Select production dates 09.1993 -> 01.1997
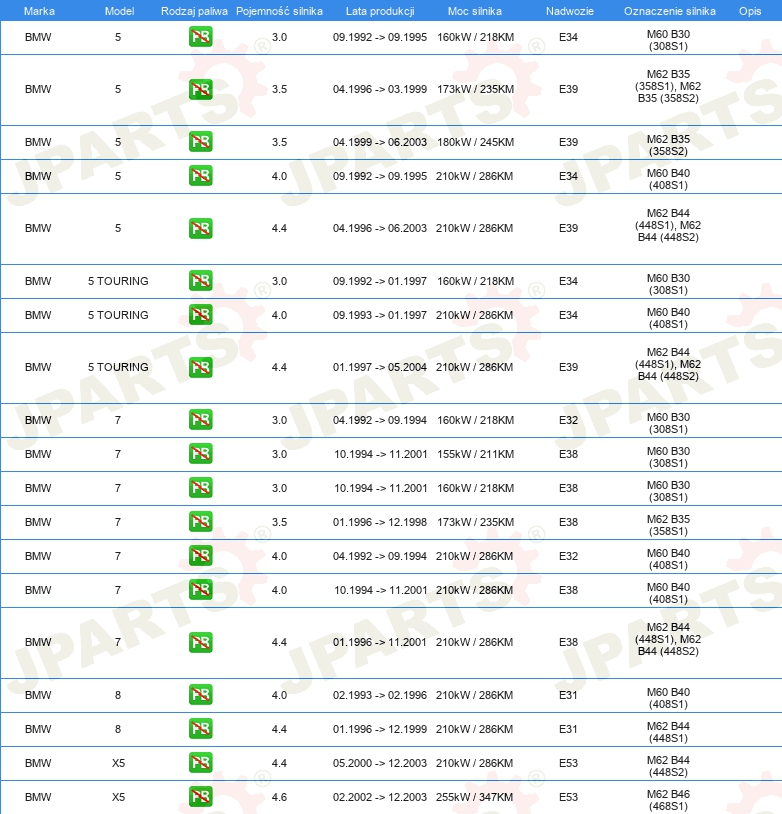Screen dimensions: 782x814 [x=380, y=315]
